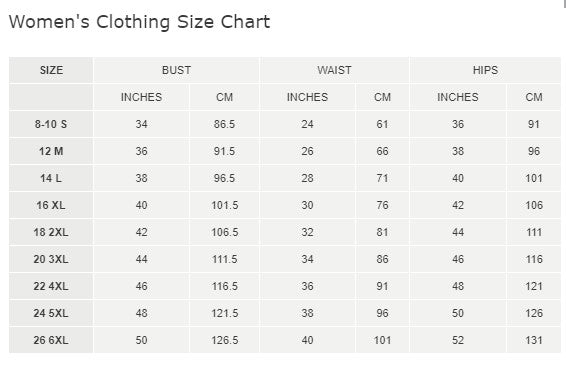Click the 126.5 bust CM cell
The image size is (566, 367).
225,340
